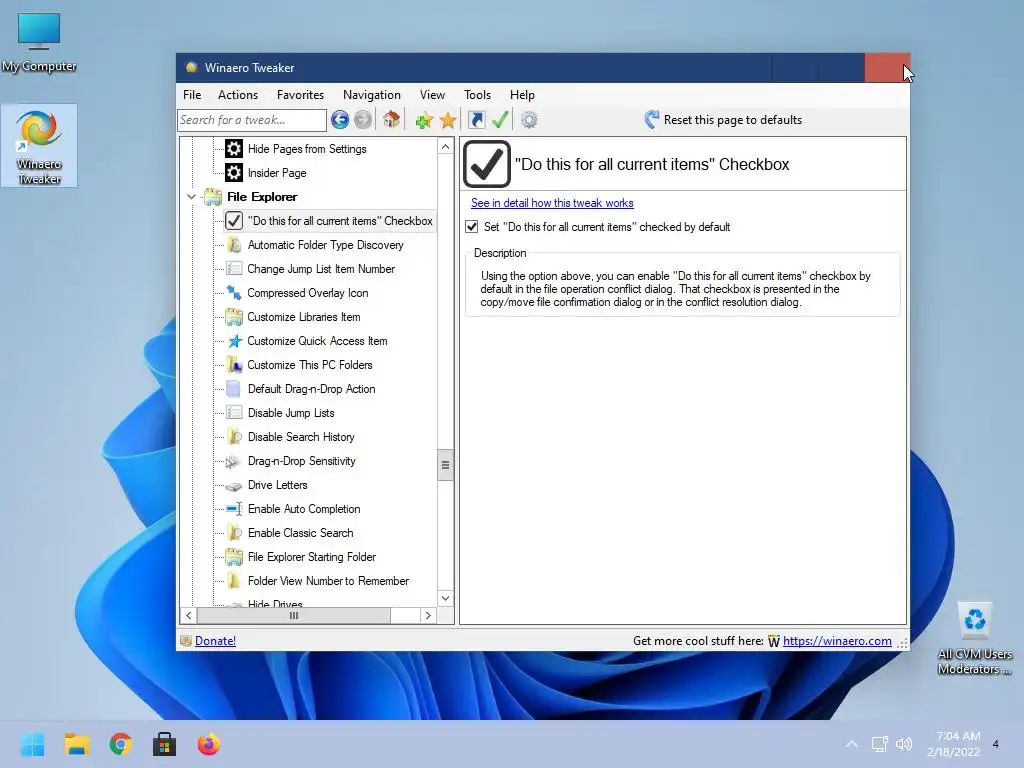Viewport: 1024px width, 768px height.
Task: Open the View menu
Action: point(432,95)
